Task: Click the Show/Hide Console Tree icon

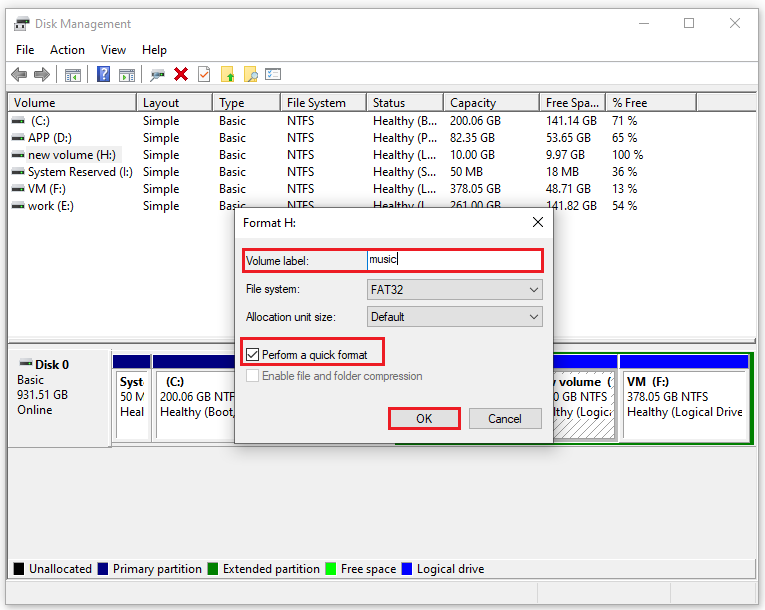Action: click(x=73, y=75)
